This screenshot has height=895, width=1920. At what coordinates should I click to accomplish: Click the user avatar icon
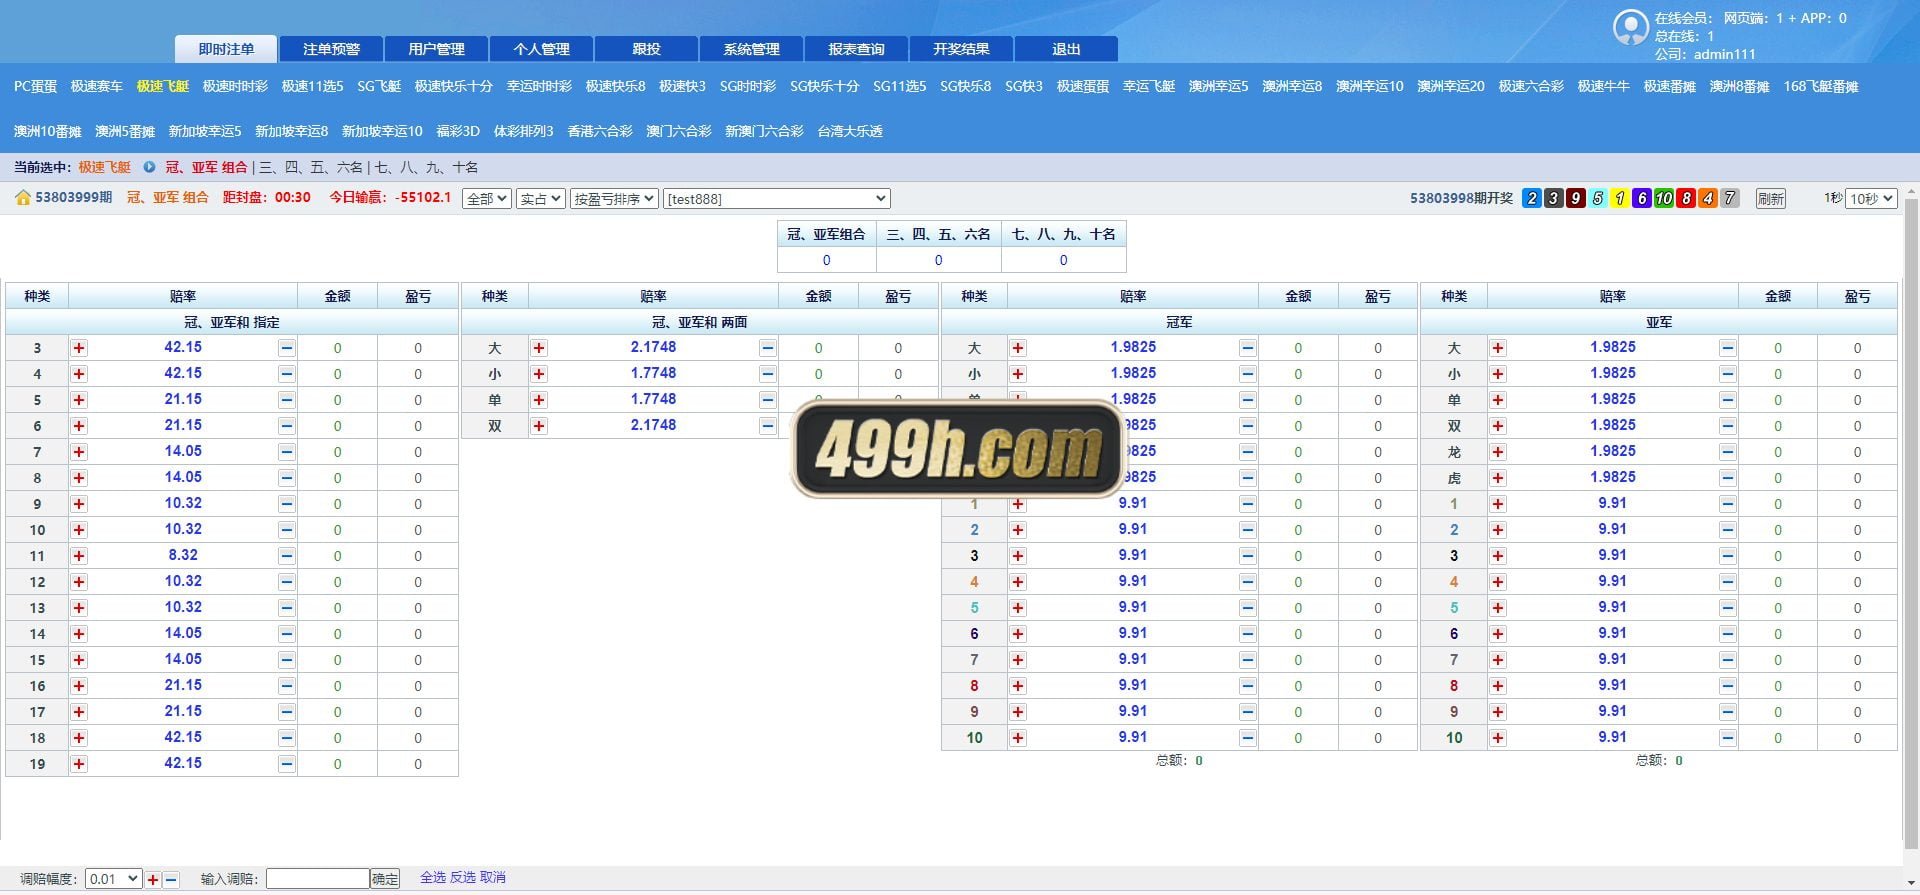[x=1631, y=28]
